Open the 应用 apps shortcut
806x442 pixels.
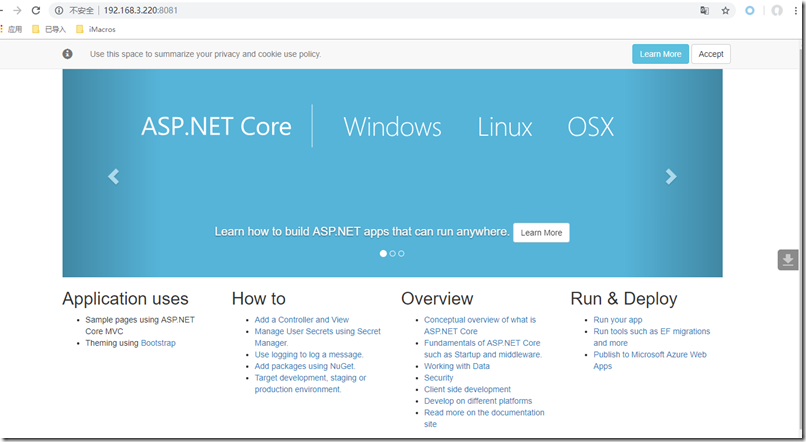point(11,29)
